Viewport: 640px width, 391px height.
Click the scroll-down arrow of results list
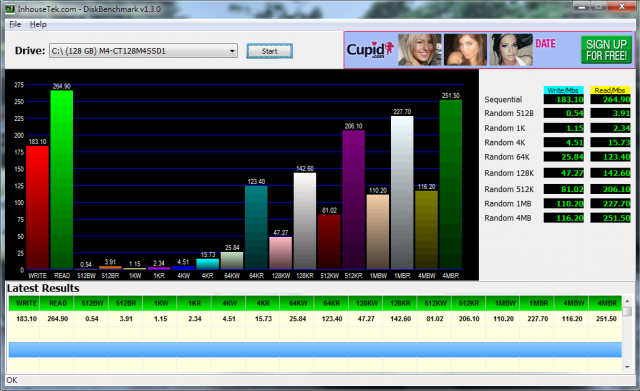[627, 367]
